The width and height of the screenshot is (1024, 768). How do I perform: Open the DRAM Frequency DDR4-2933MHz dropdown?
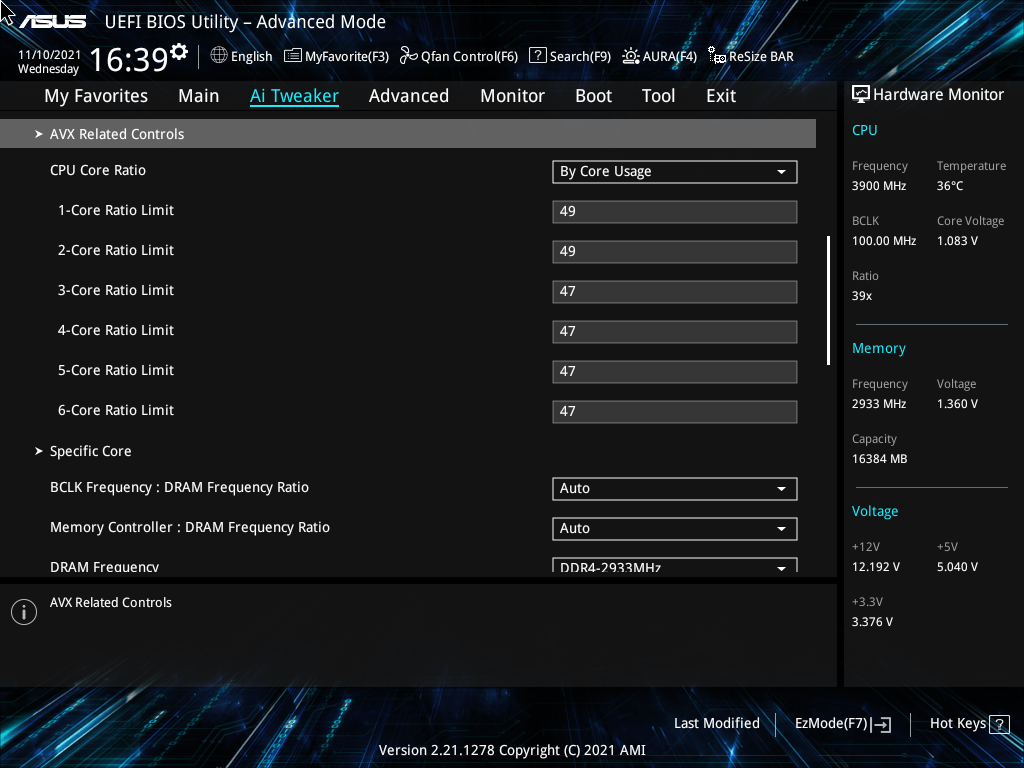[675, 565]
